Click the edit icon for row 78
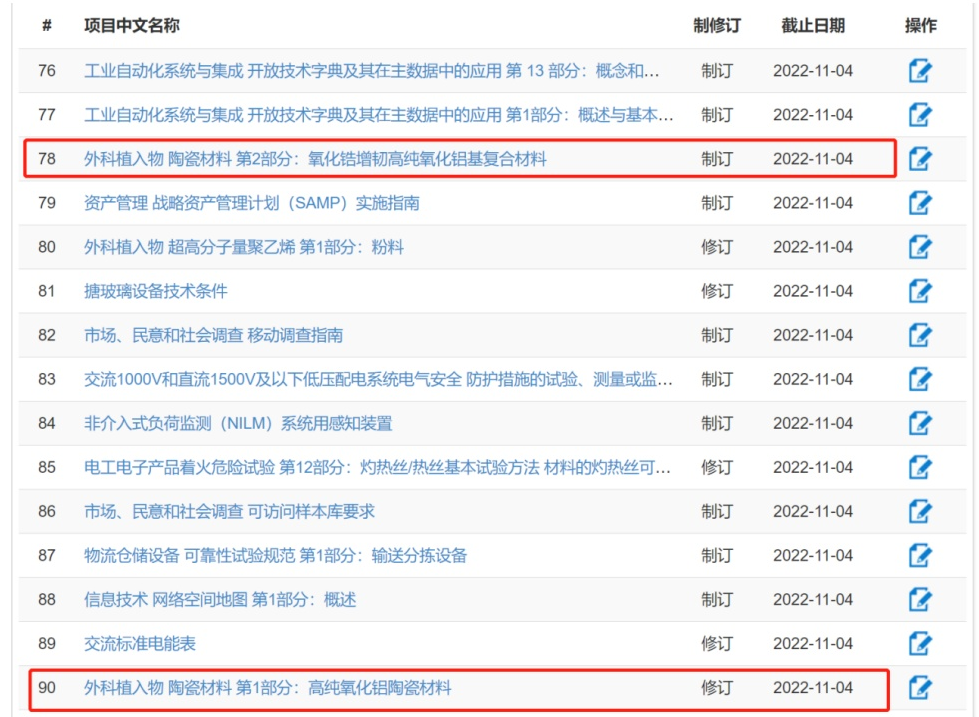This screenshot has height=717, width=979. [x=919, y=159]
